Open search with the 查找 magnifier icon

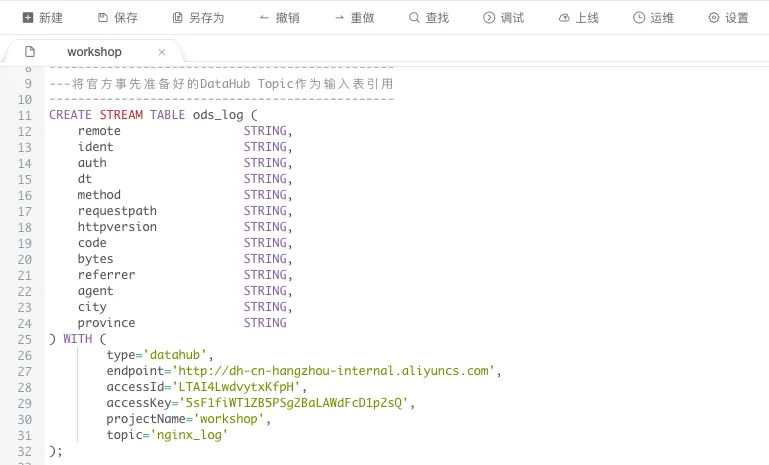coord(414,18)
